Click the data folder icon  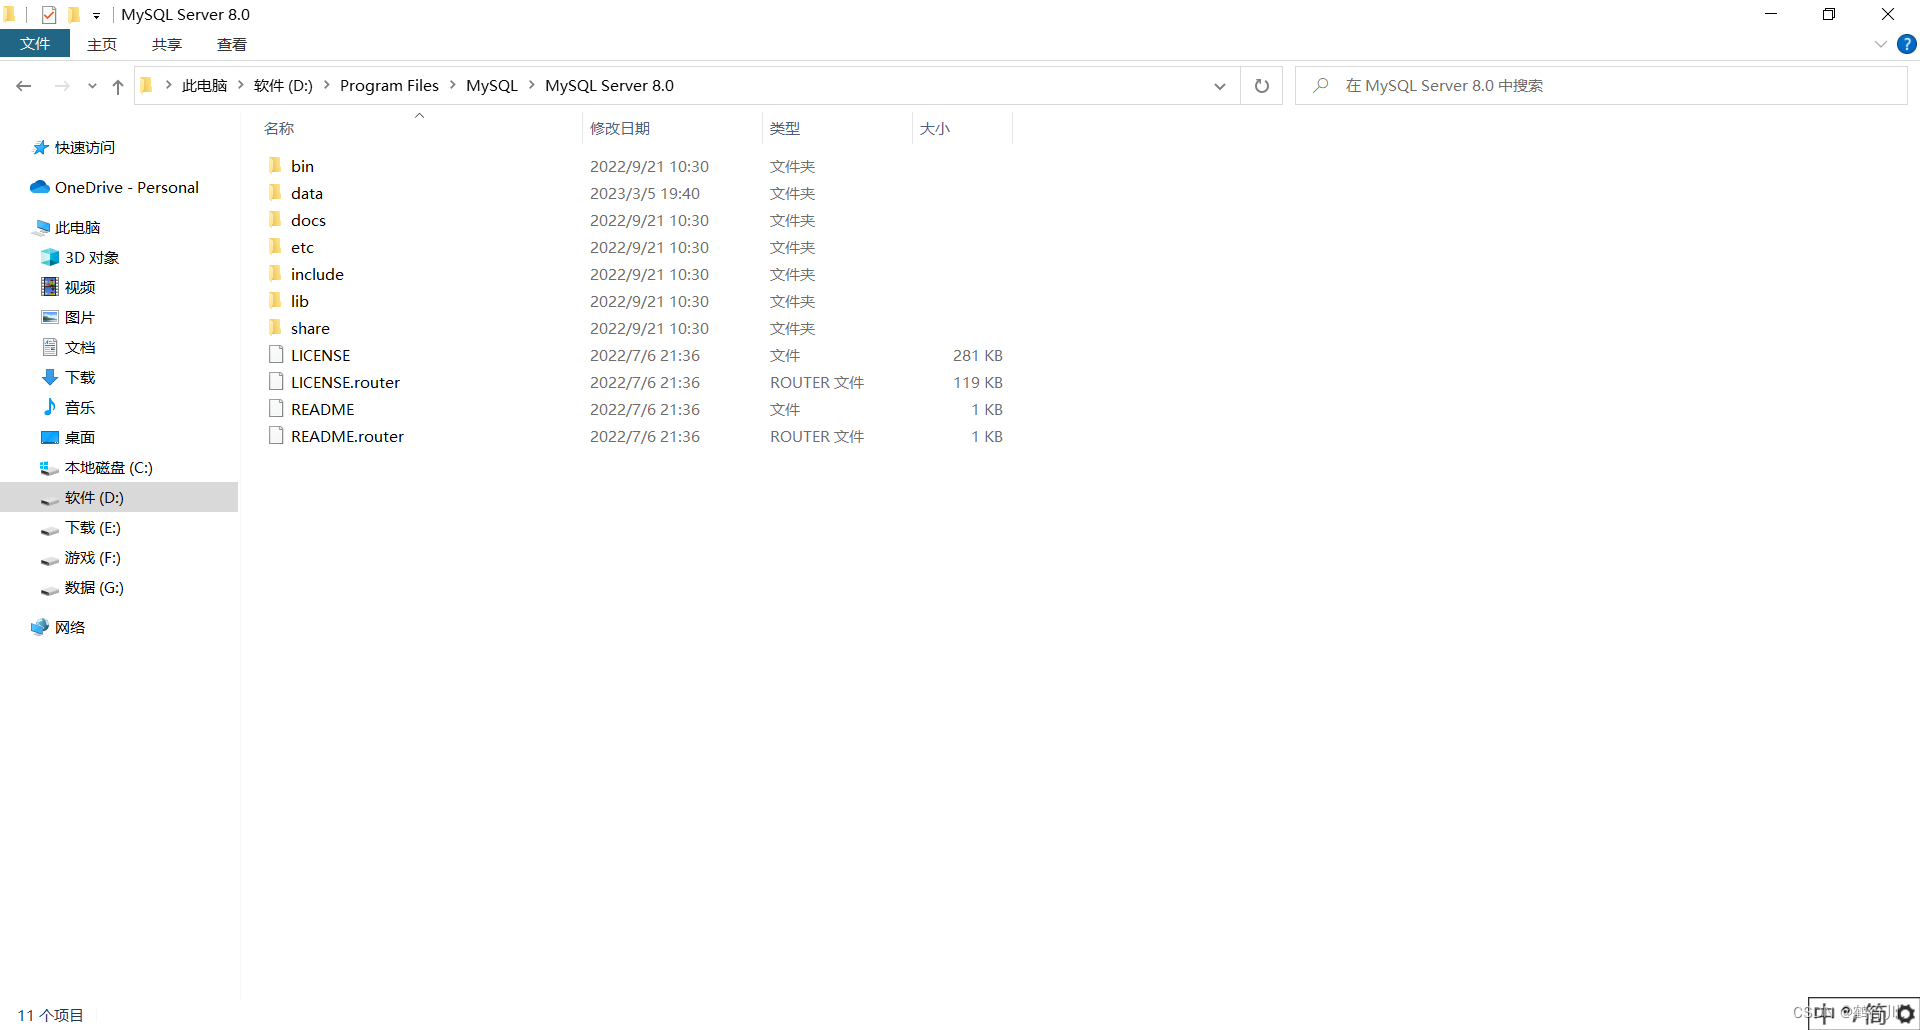[275, 192]
